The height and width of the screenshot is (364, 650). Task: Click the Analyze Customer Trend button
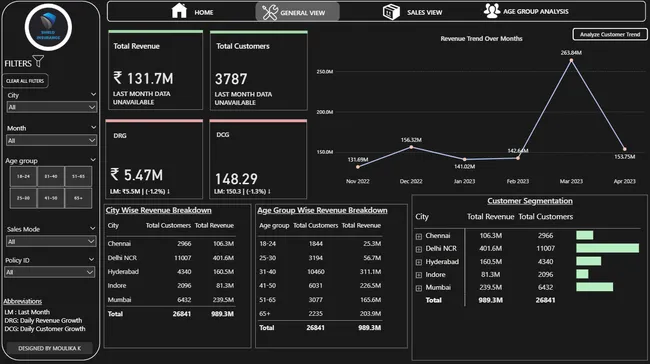point(610,34)
